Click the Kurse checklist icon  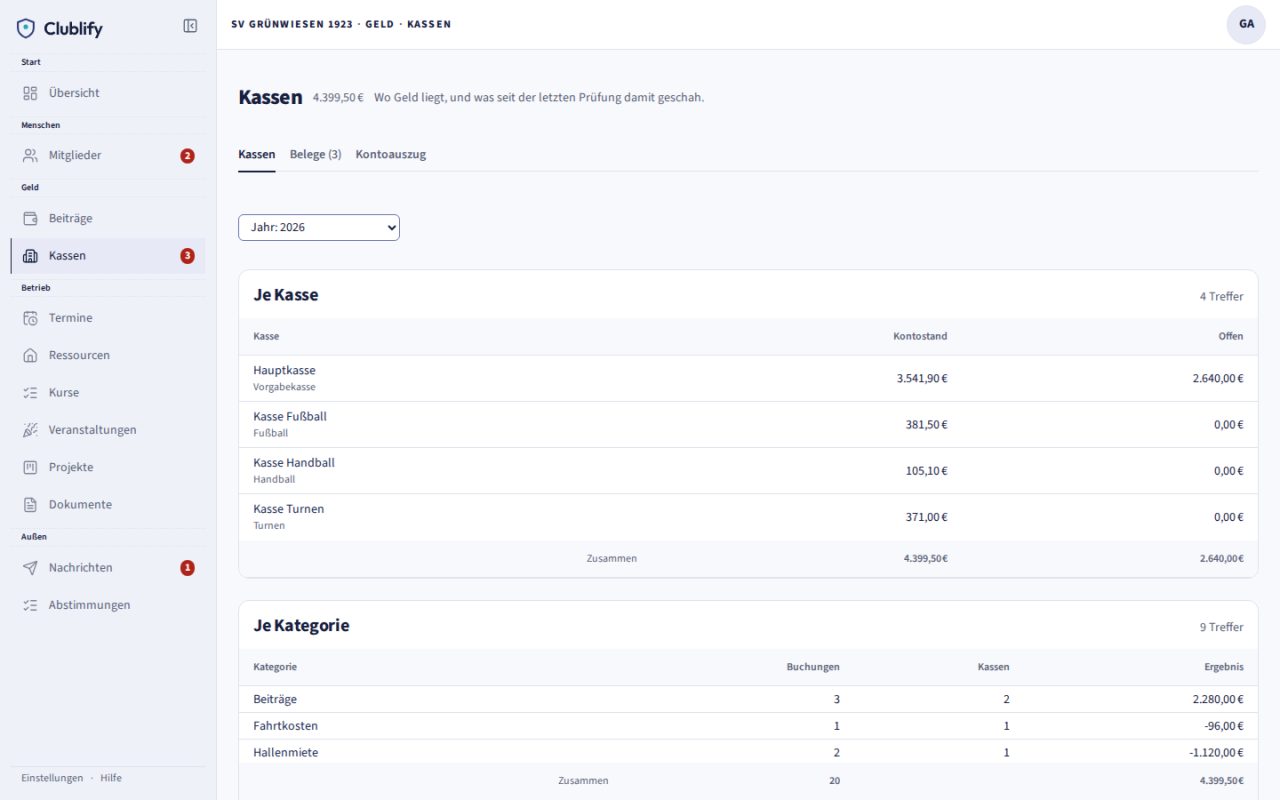[x=30, y=393]
